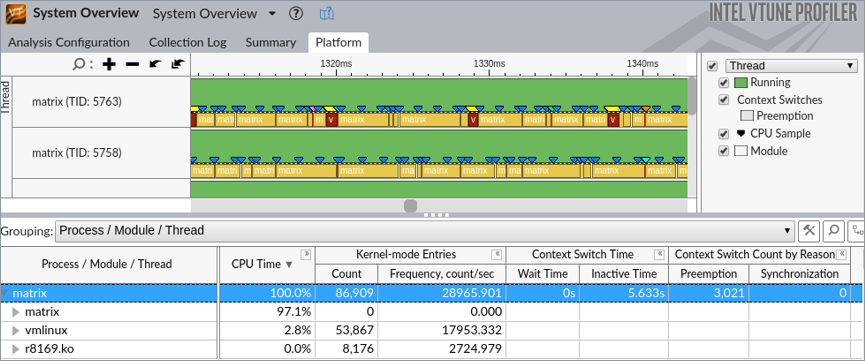The image size is (865, 361).
Task: Uncheck the Running checkbox in legend
Action: (x=724, y=83)
